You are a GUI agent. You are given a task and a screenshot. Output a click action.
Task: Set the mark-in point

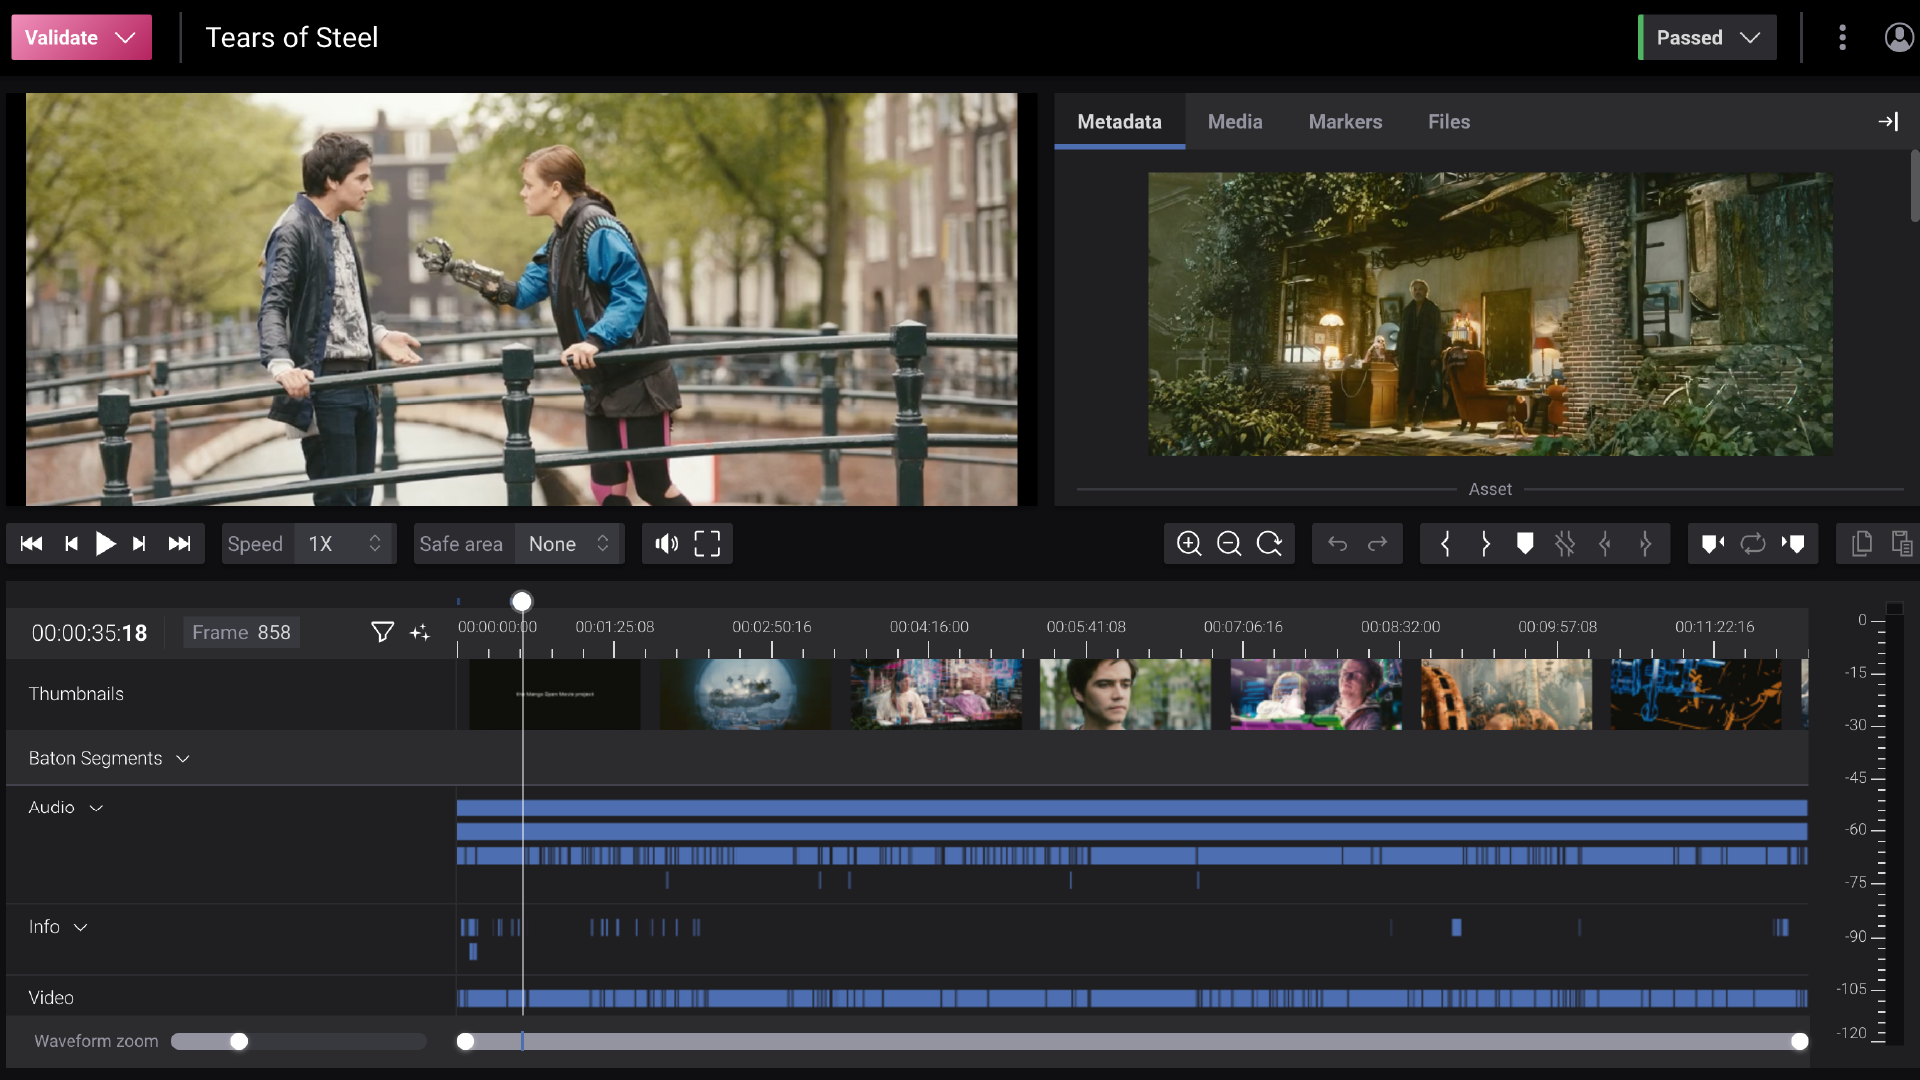[x=1445, y=544]
